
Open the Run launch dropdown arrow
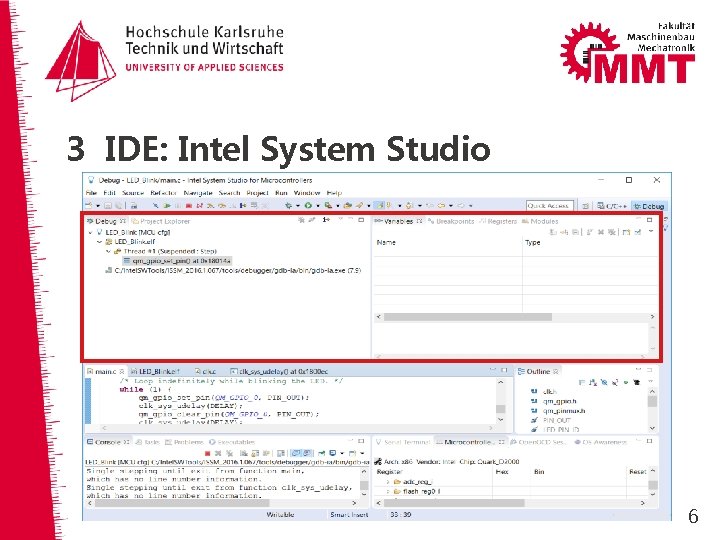[x=318, y=206]
